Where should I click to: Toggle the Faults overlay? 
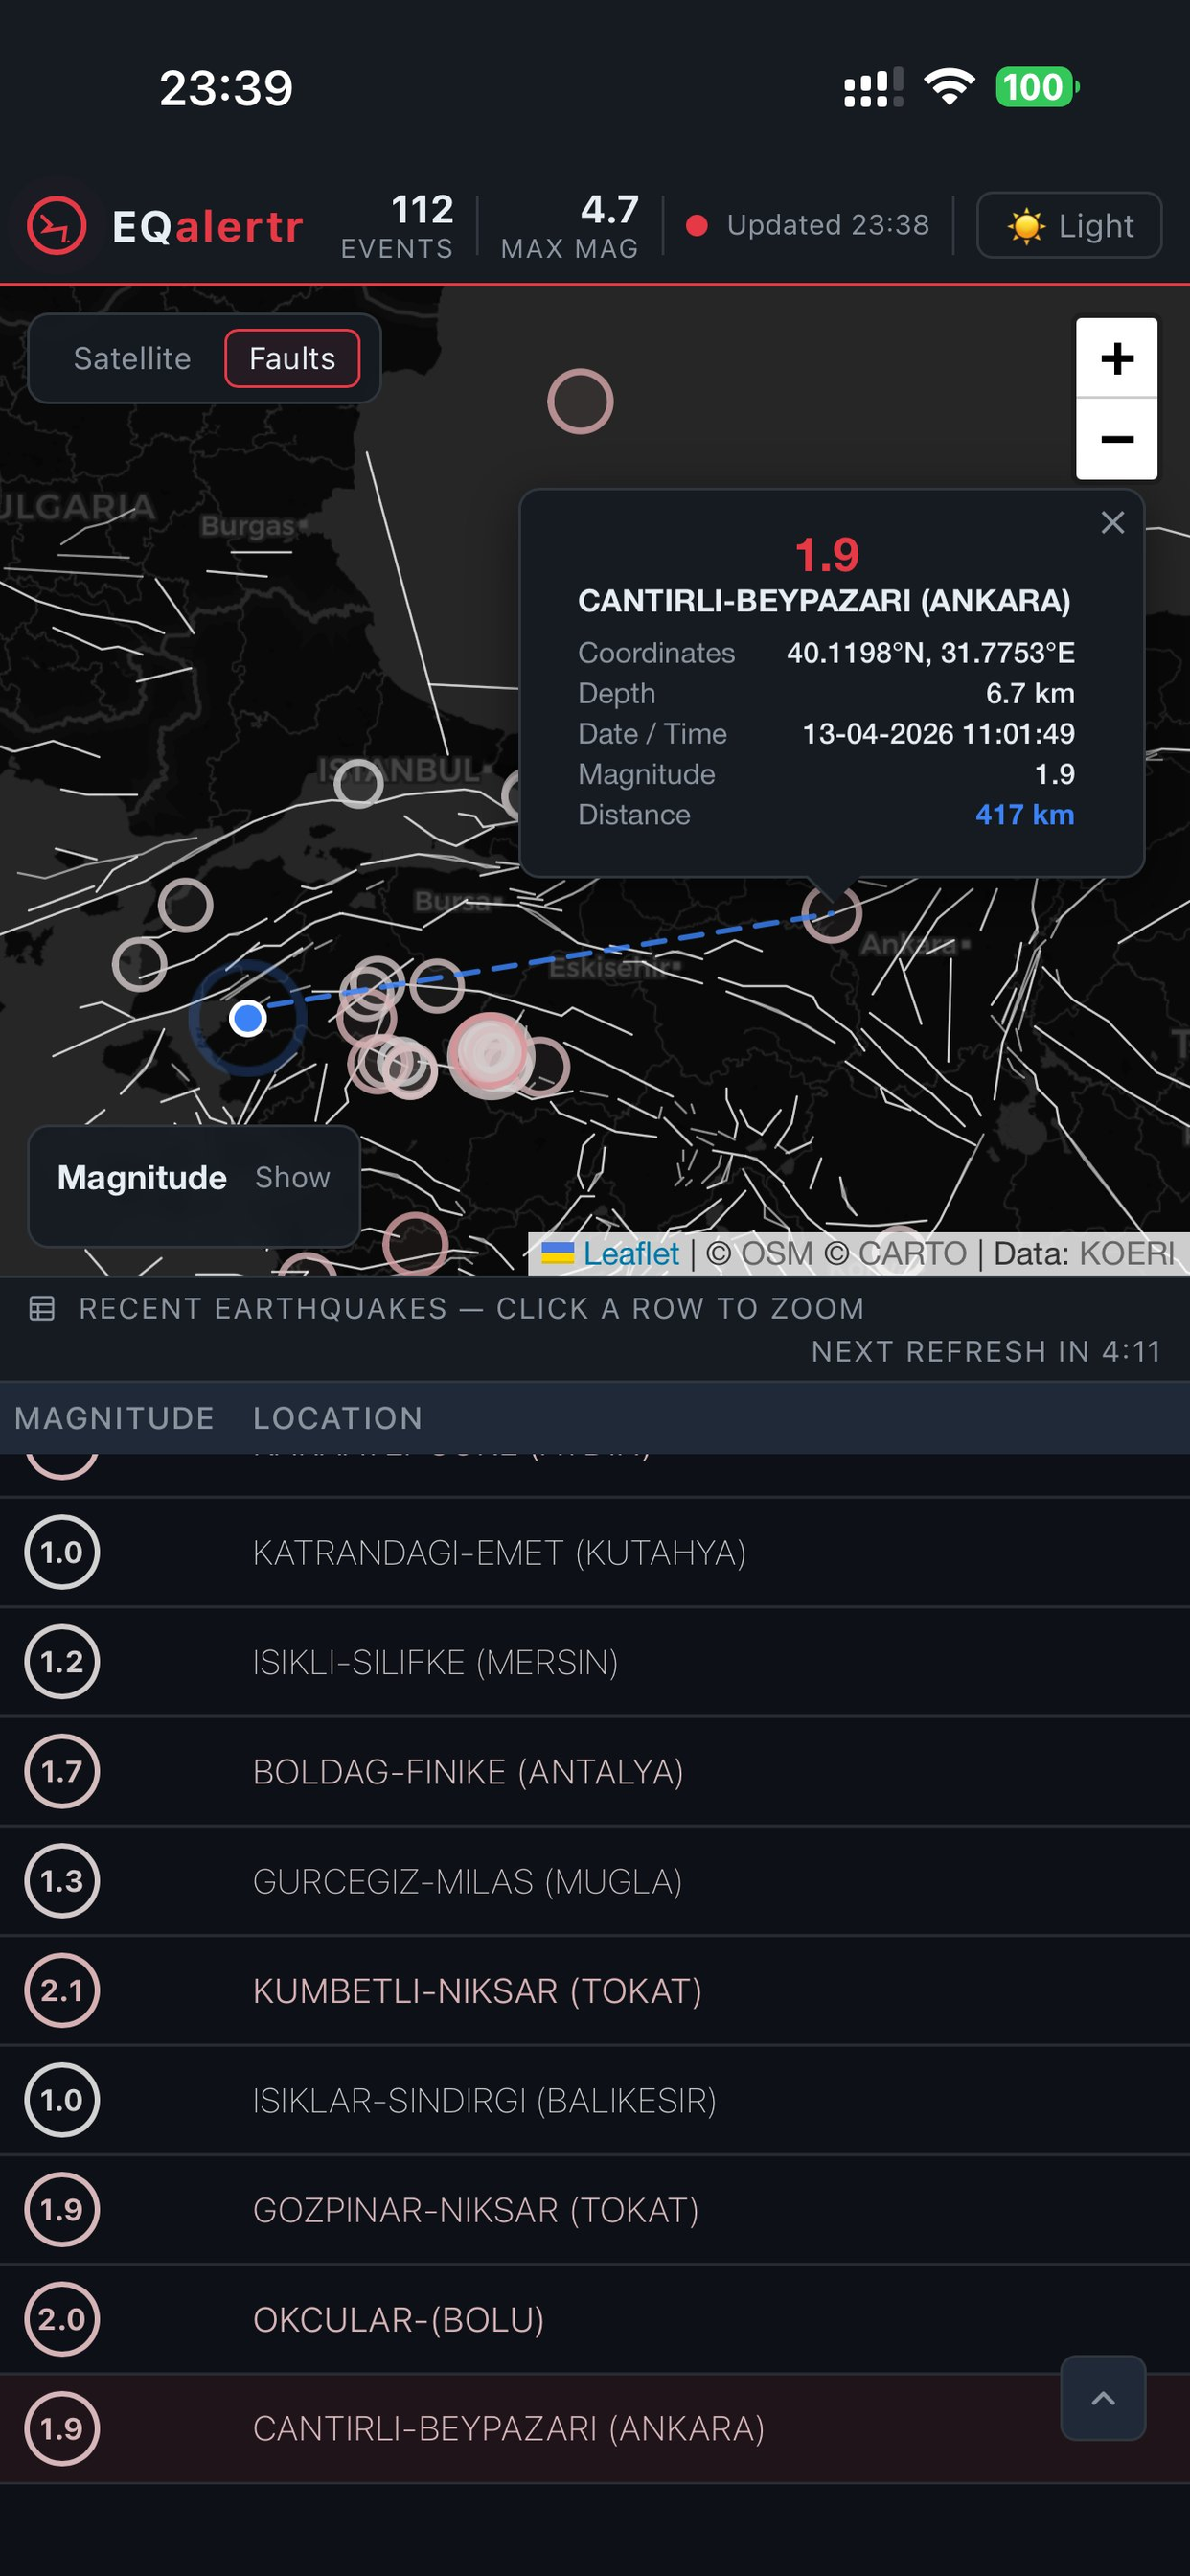(292, 358)
